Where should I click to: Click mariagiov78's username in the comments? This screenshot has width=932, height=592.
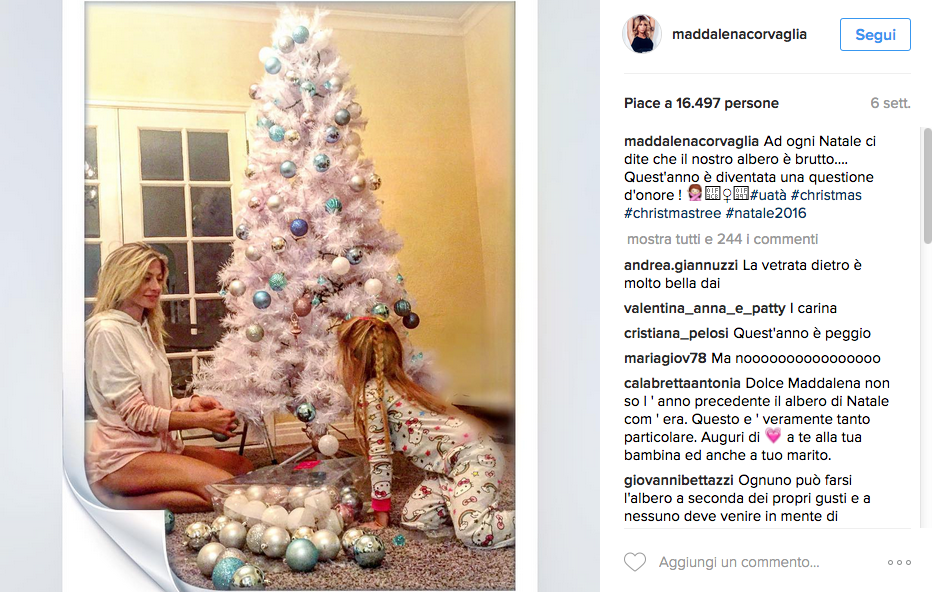tap(666, 357)
